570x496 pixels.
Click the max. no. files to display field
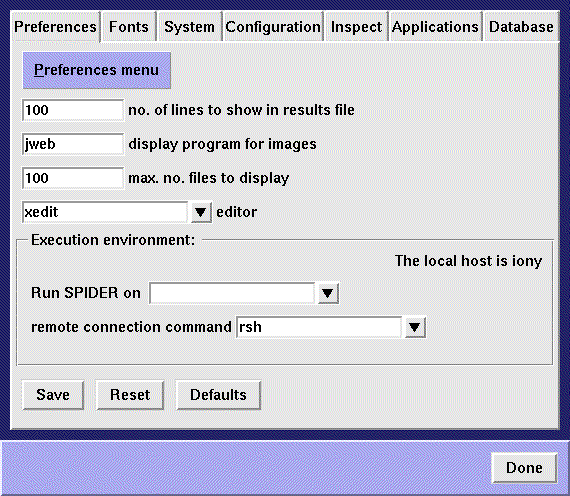tap(73, 178)
